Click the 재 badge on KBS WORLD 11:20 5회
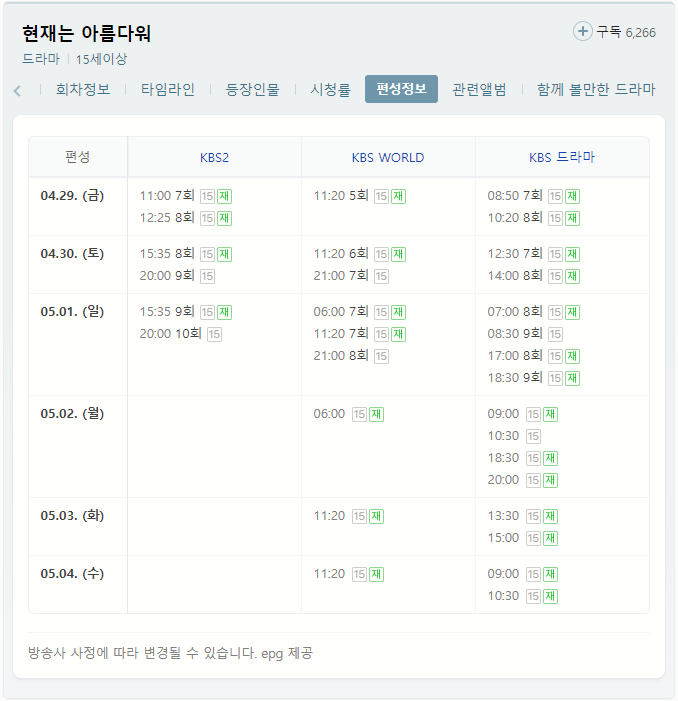Screen dimensions: 678x701 click(398, 196)
